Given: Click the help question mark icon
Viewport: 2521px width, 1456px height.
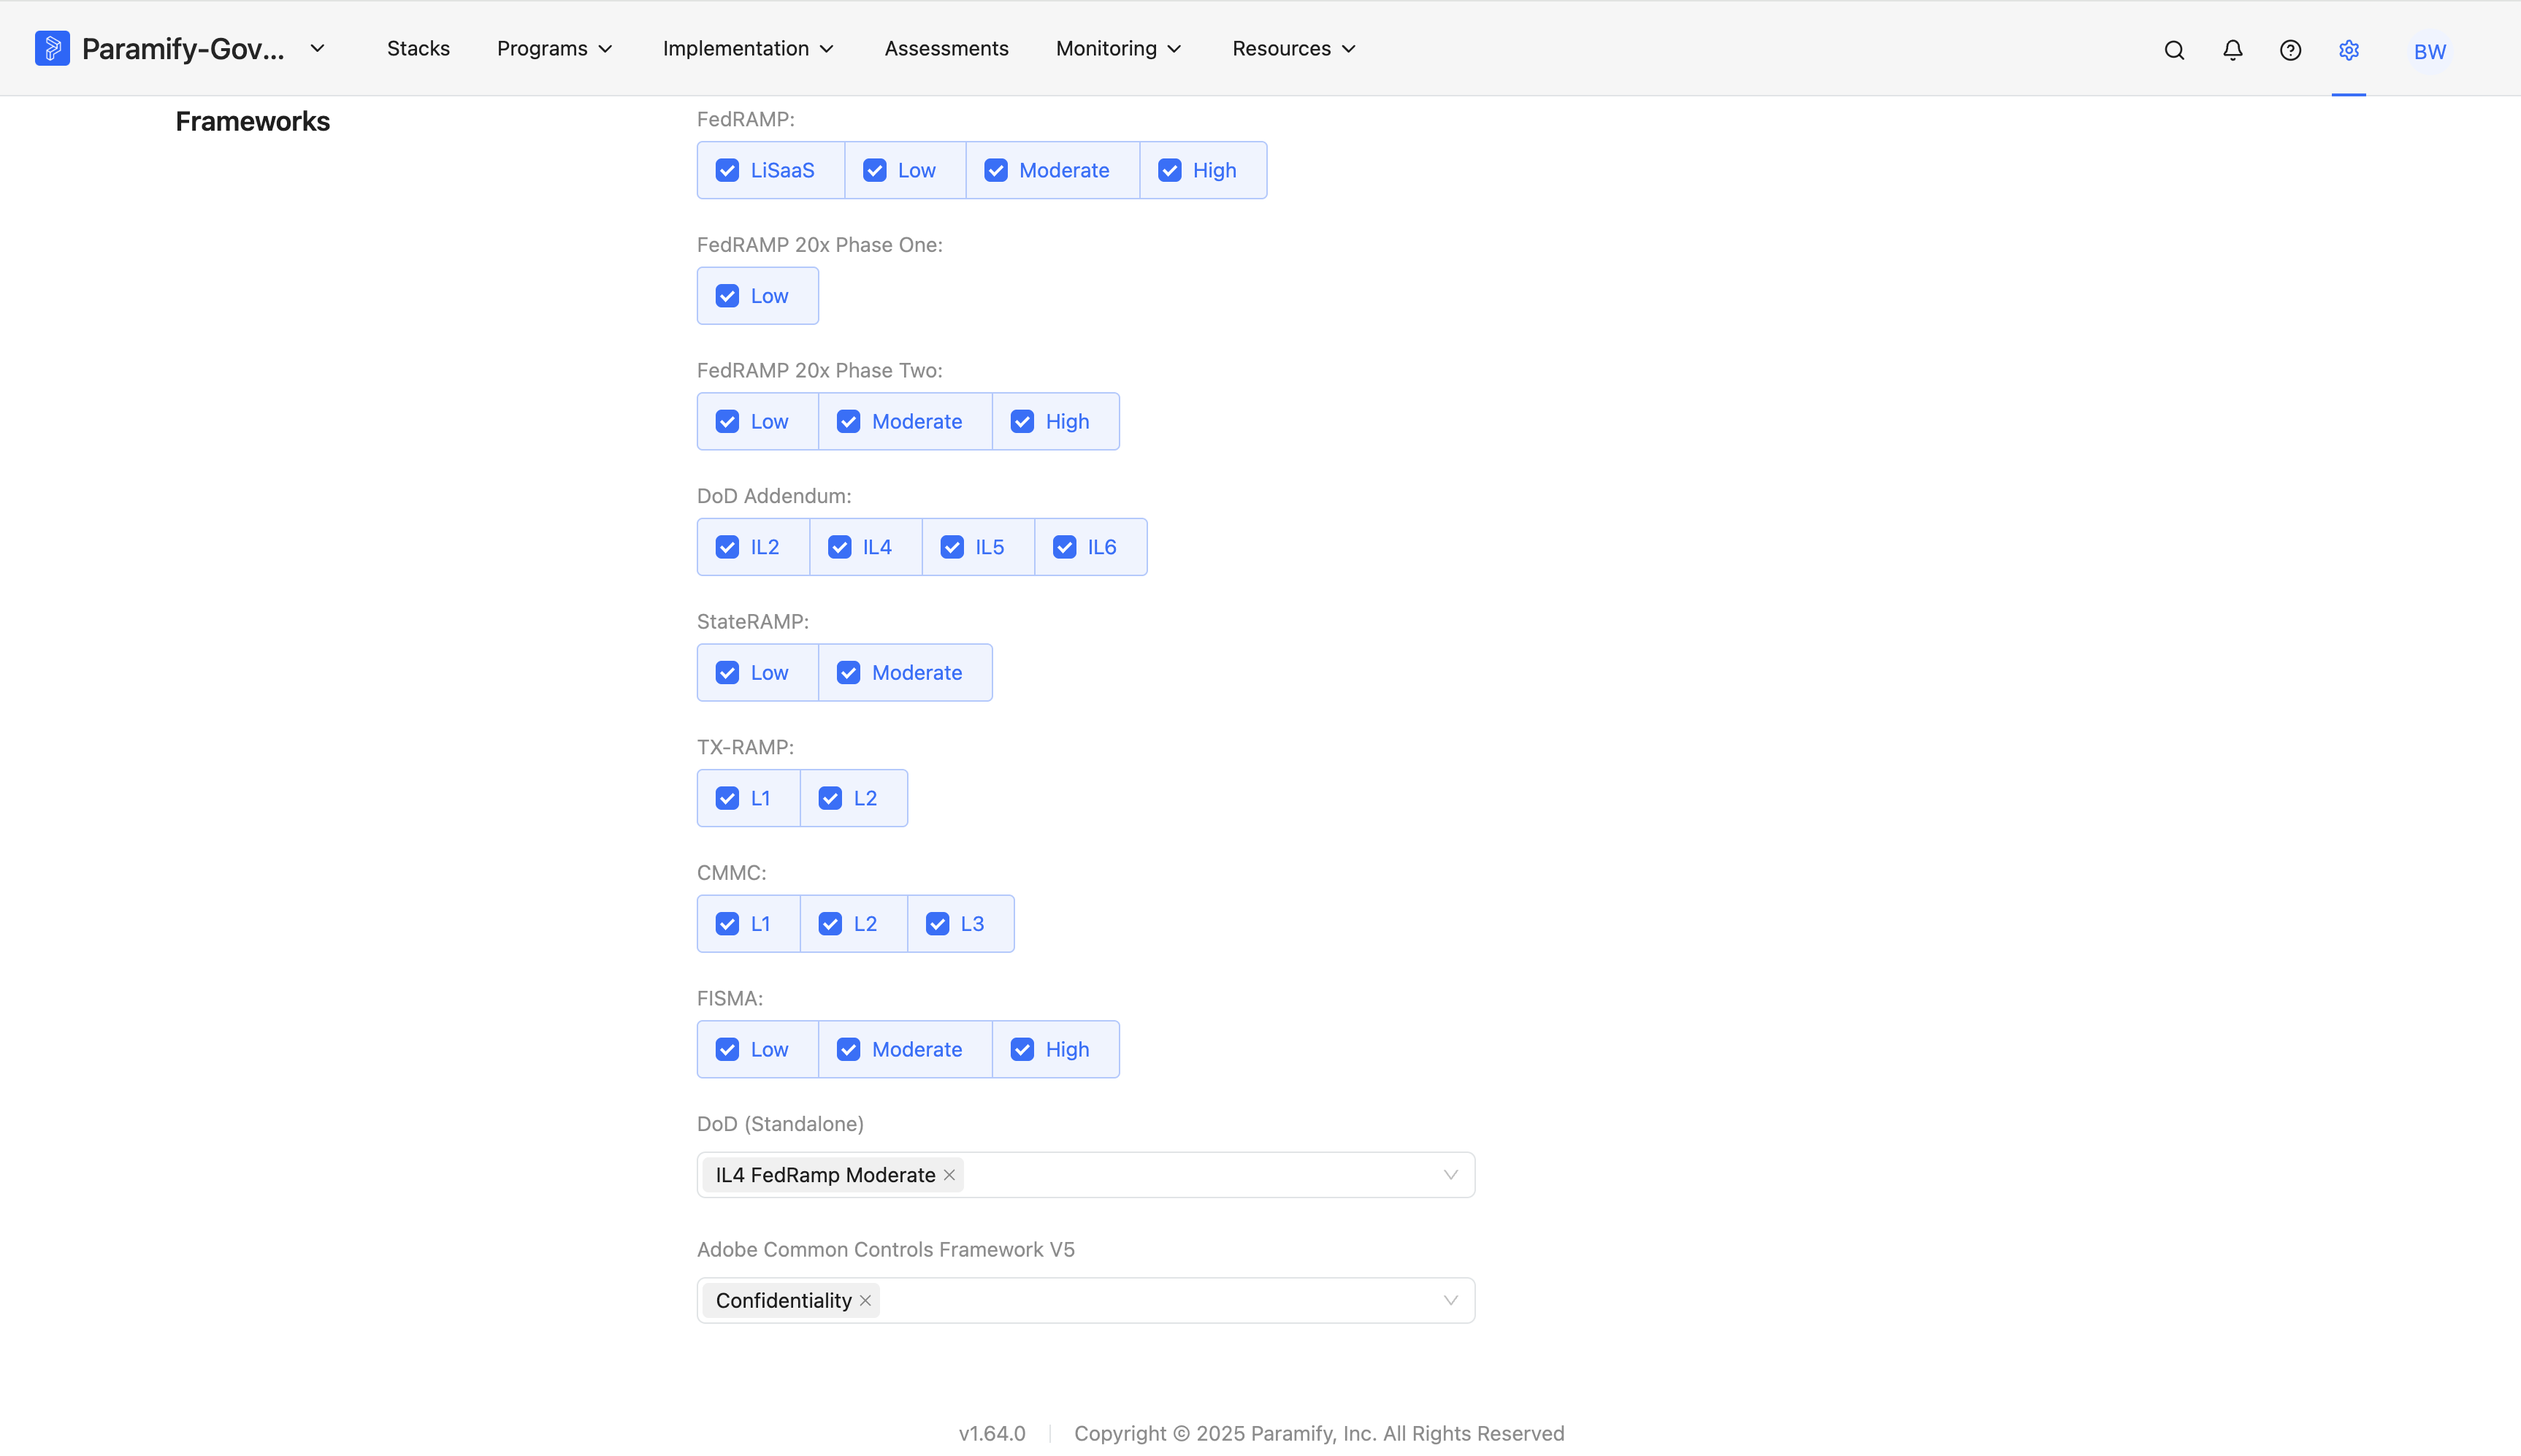Looking at the screenshot, I should tap(2290, 50).
